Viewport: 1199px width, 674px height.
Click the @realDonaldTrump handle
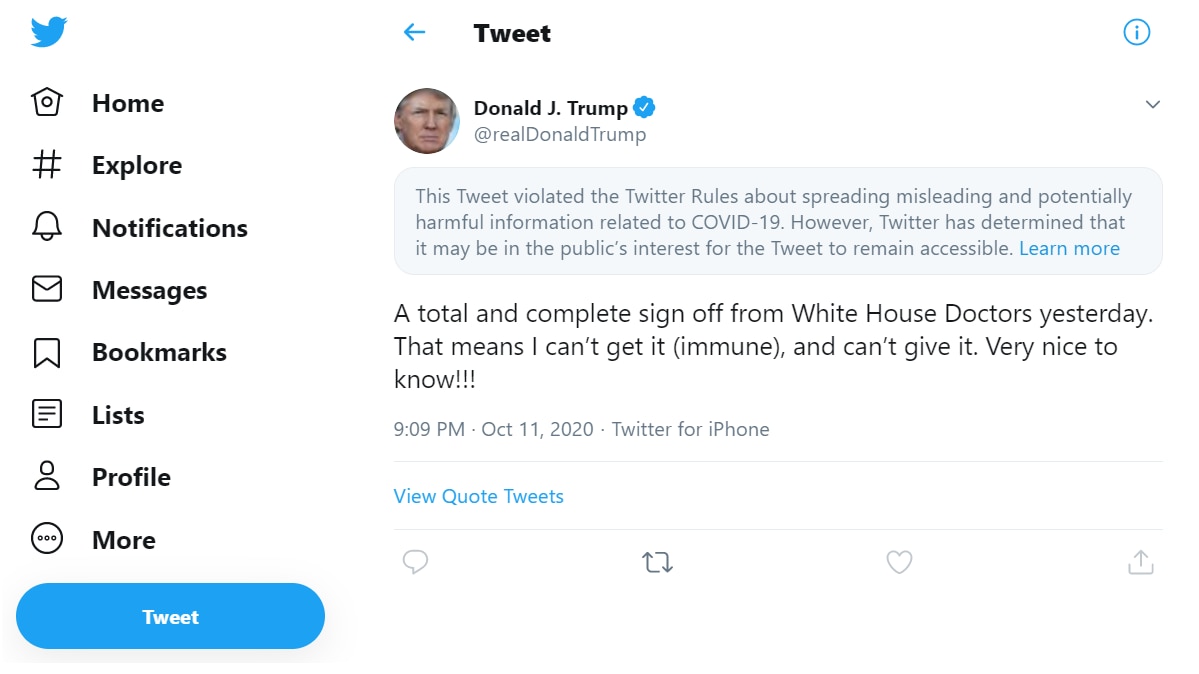click(560, 134)
